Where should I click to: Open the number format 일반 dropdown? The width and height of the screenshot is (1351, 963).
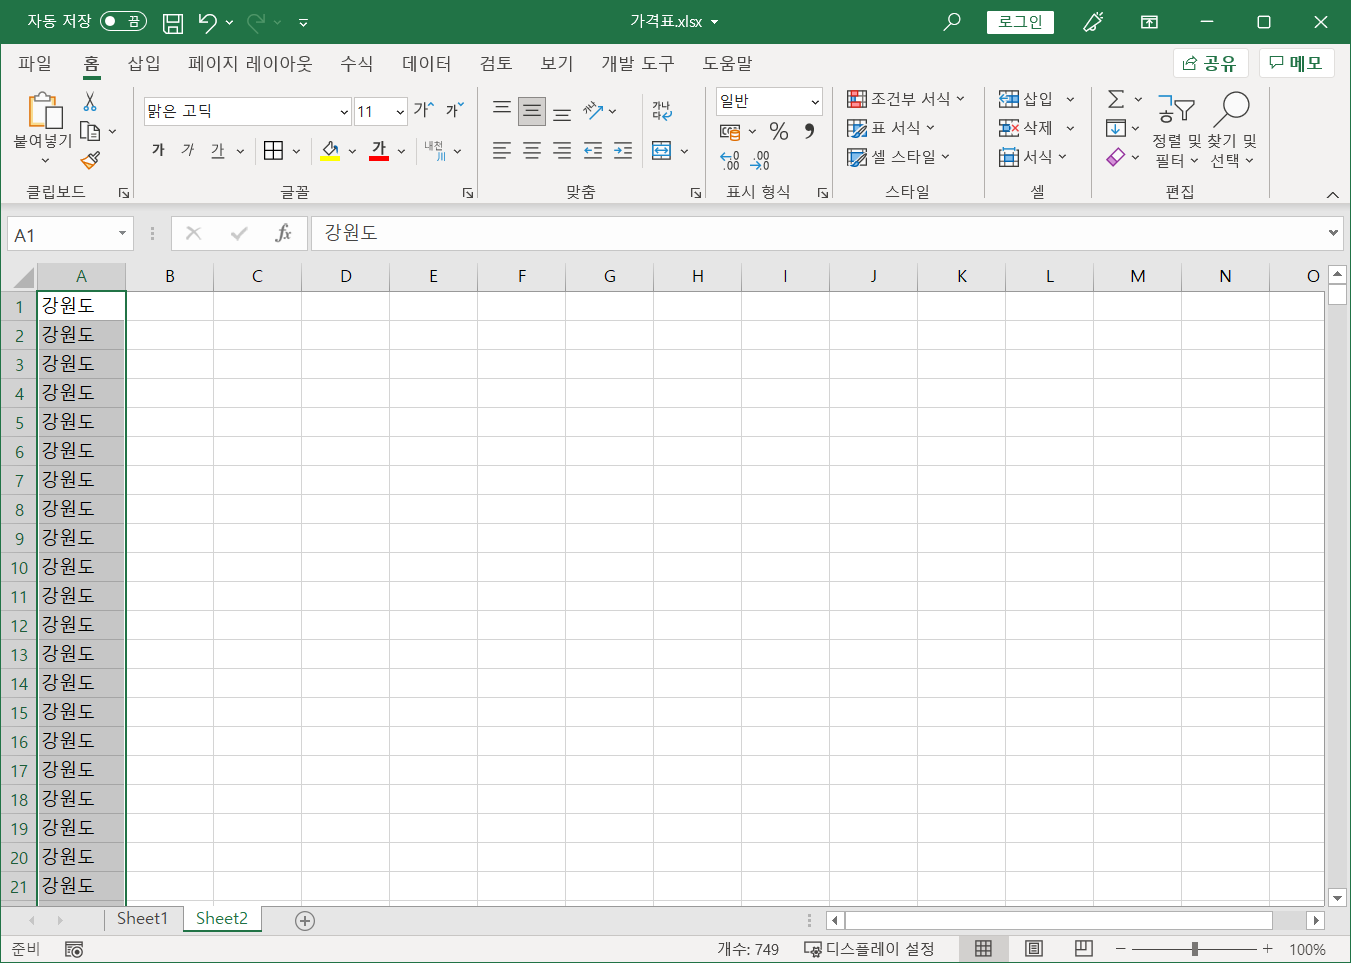[815, 102]
